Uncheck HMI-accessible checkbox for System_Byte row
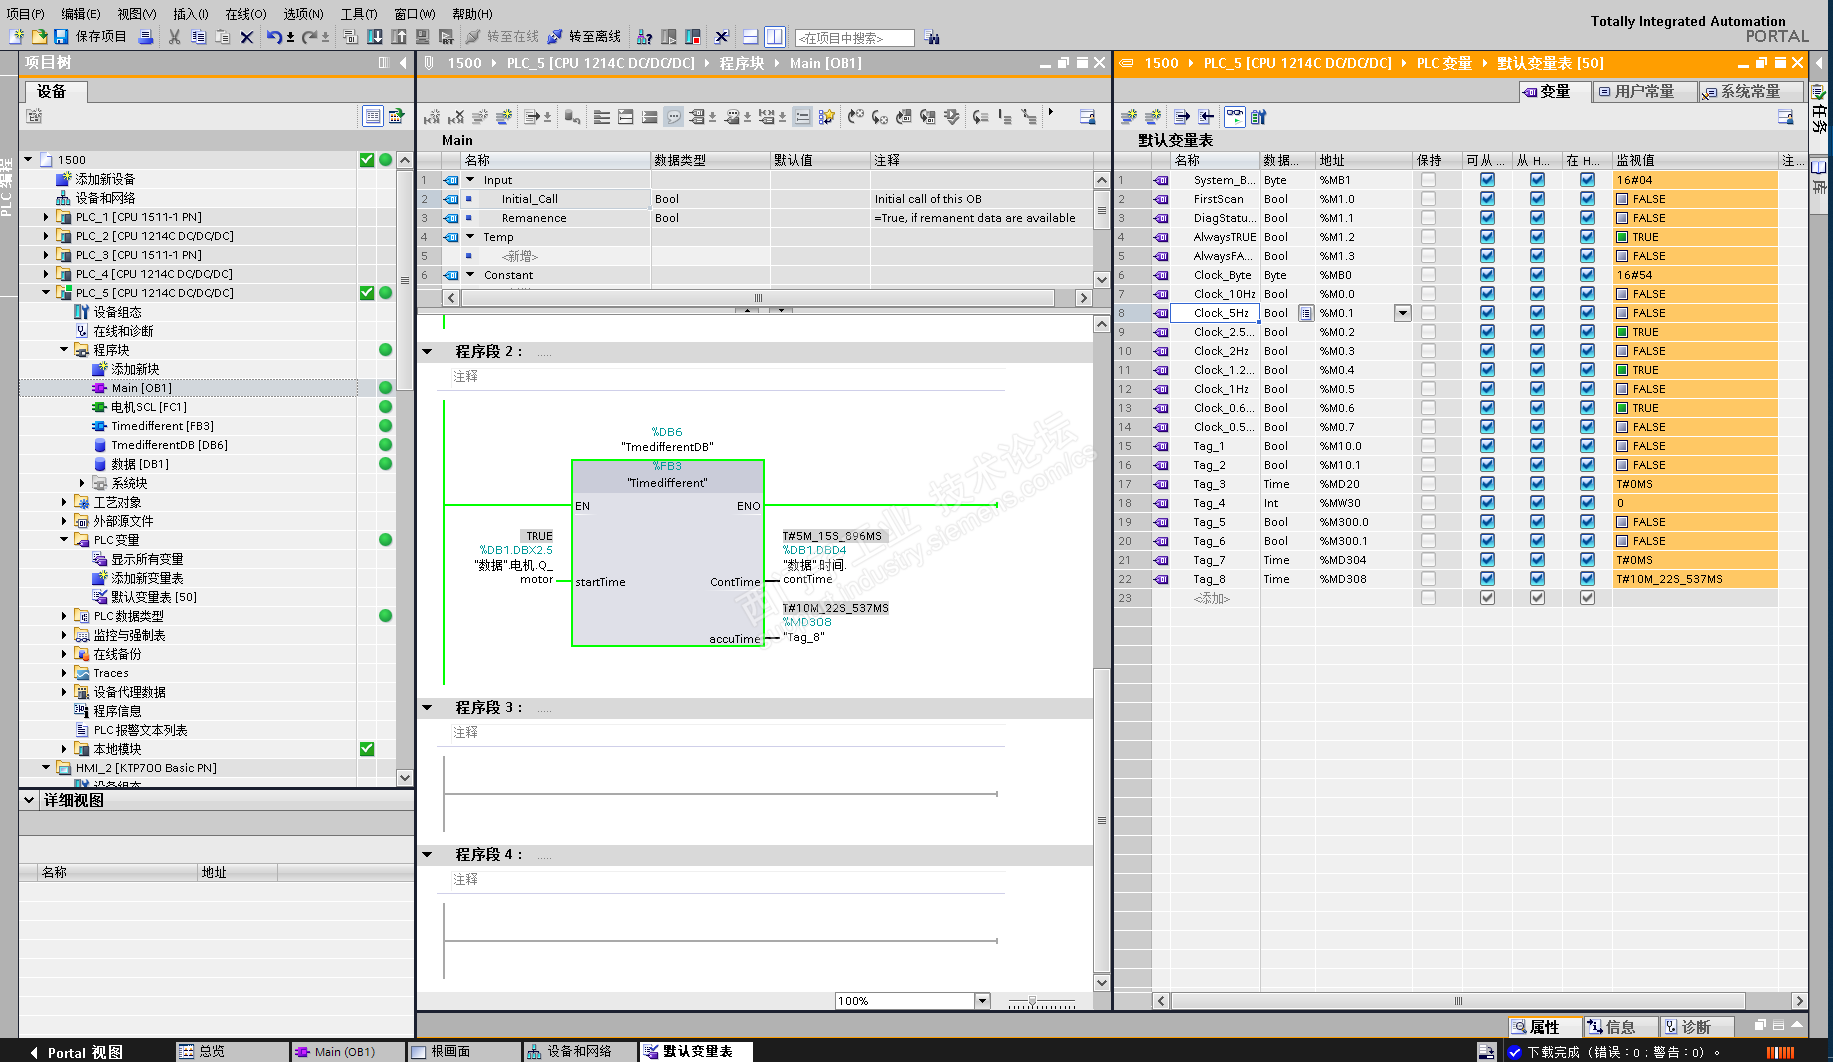The height and width of the screenshot is (1062, 1833). pos(1487,180)
